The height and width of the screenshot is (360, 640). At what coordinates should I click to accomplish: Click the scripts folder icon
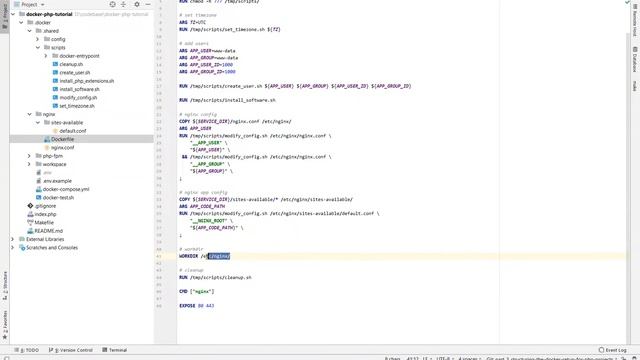pyautogui.click(x=47, y=47)
